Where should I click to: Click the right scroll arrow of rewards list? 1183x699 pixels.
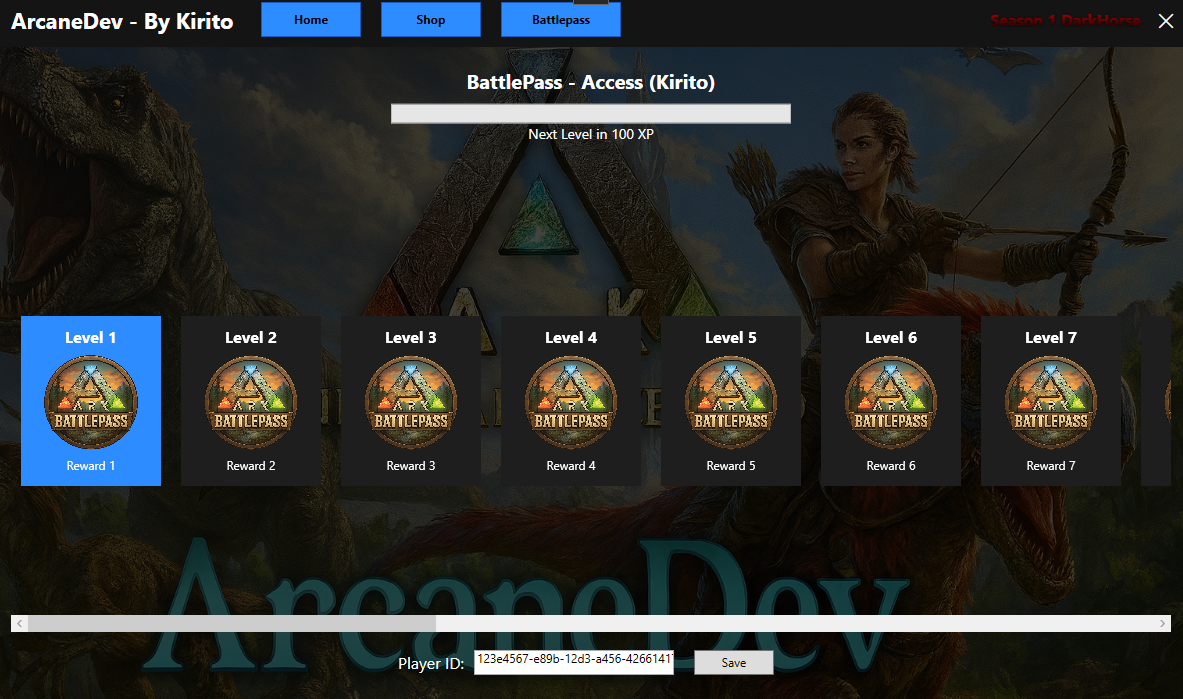pos(1163,624)
